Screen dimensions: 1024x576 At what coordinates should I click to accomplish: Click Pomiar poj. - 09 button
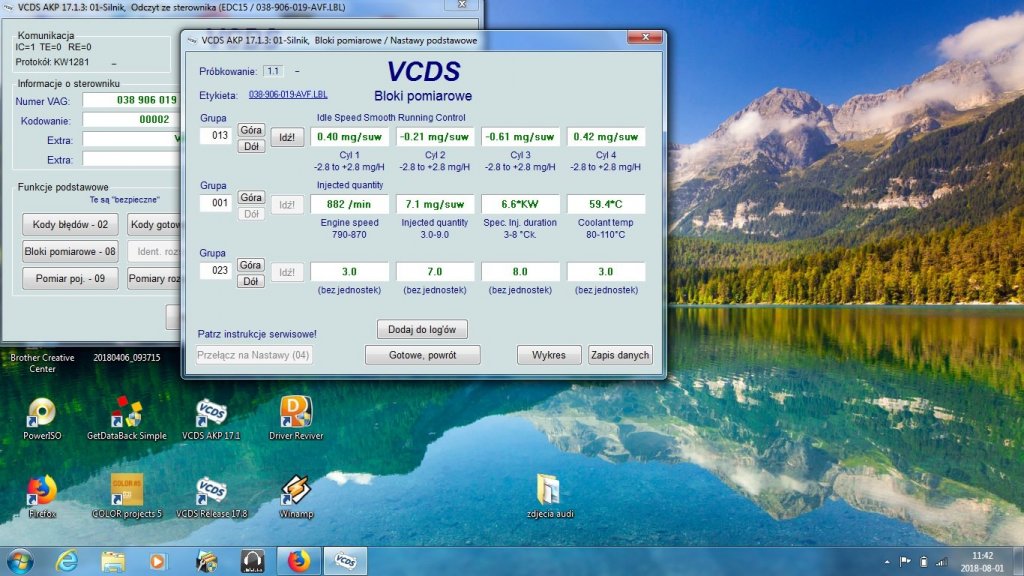[70, 278]
